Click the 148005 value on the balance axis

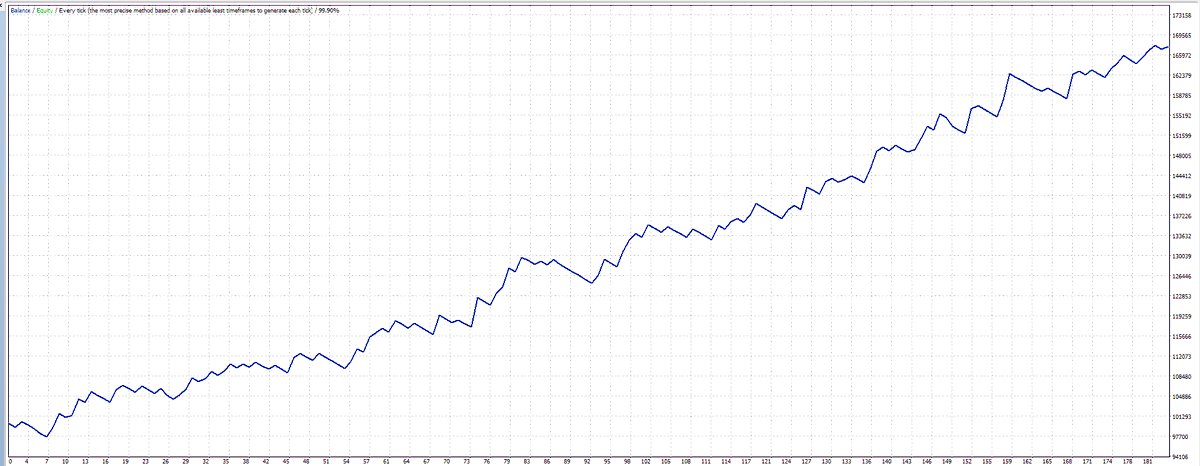pyautogui.click(x=1182, y=156)
